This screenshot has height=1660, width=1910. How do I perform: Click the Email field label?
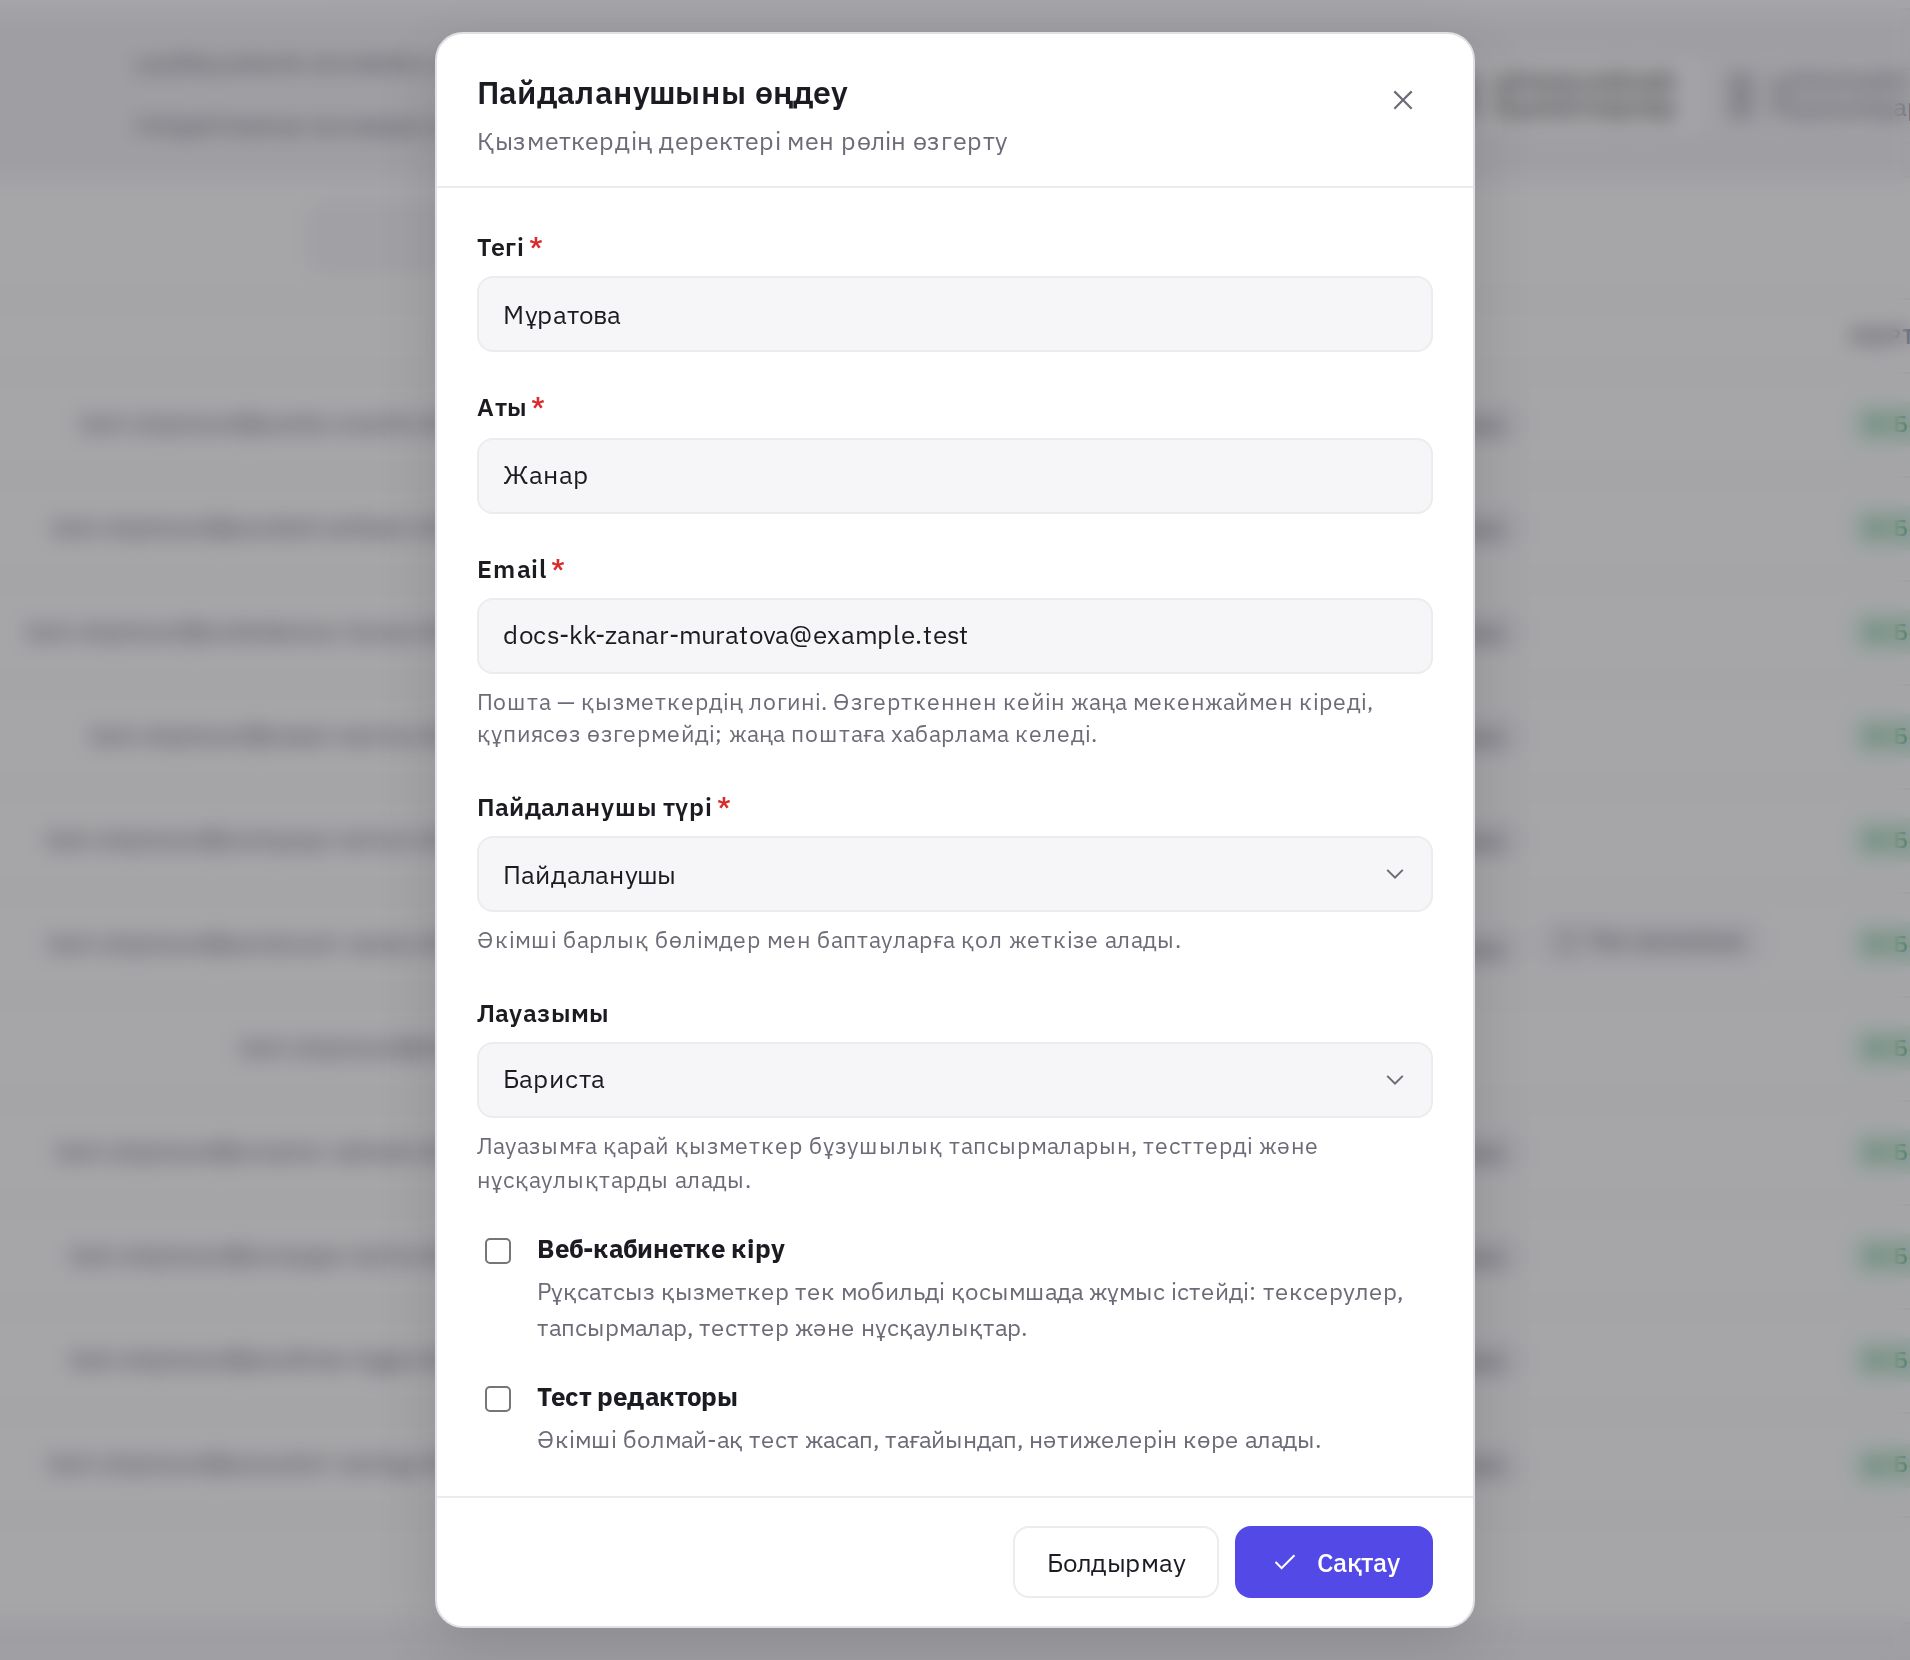click(511, 569)
